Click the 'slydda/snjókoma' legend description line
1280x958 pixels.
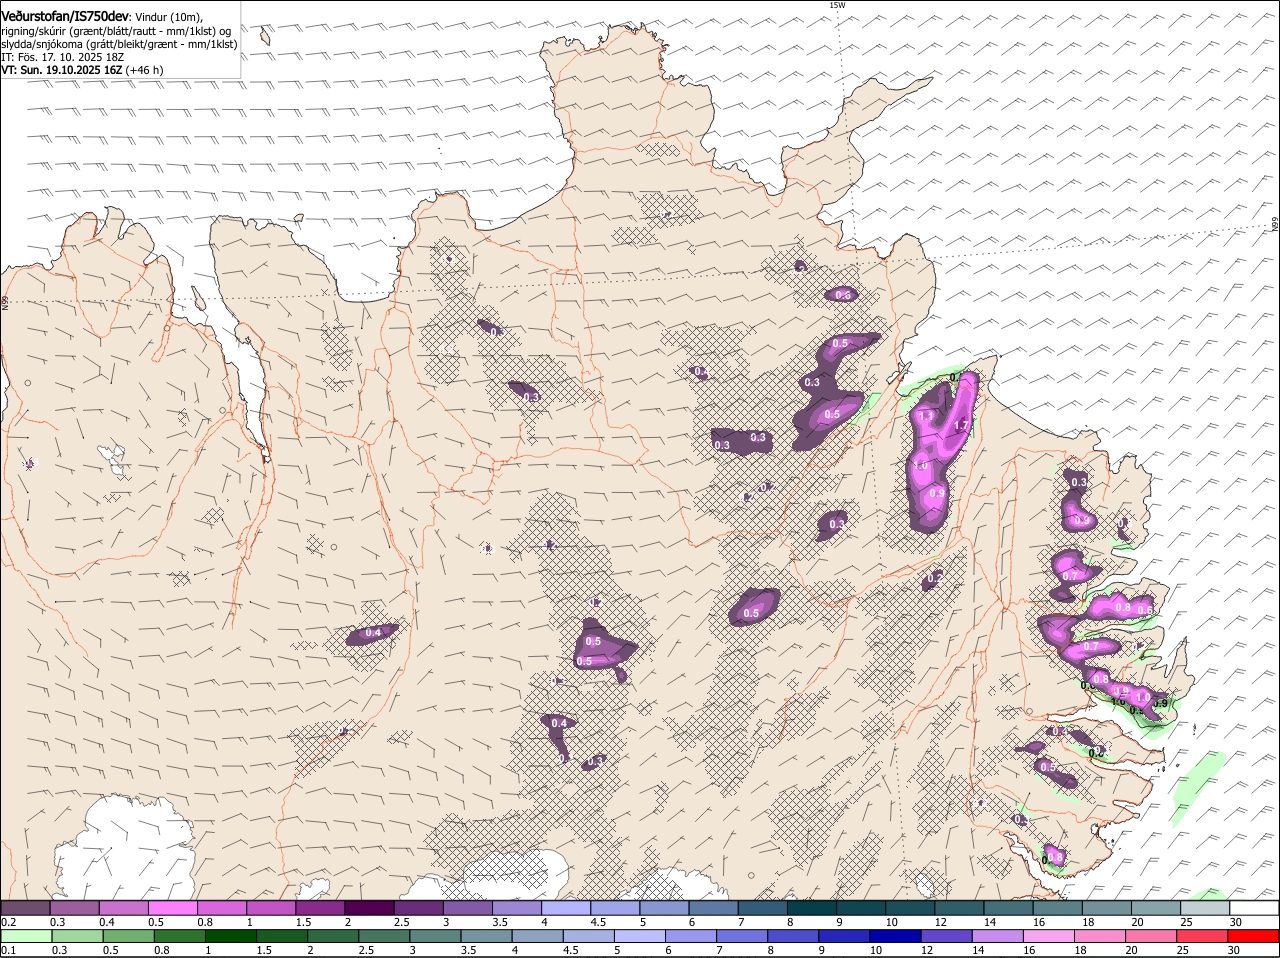coord(119,44)
